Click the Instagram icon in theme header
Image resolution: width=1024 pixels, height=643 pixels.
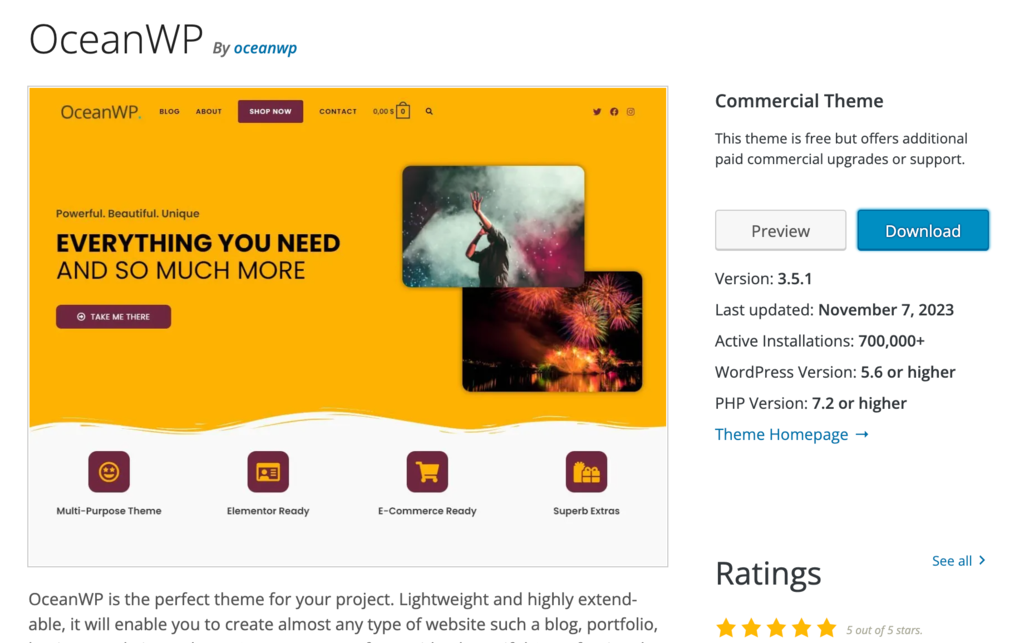tap(631, 112)
